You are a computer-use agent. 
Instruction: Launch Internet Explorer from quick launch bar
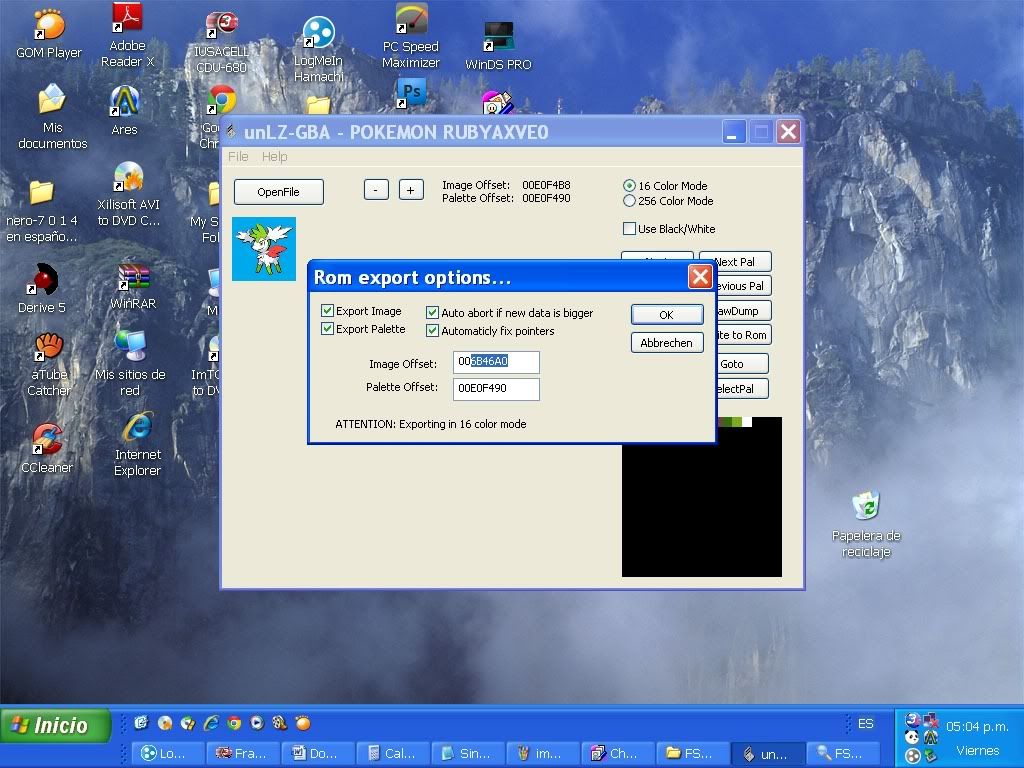click(x=212, y=723)
